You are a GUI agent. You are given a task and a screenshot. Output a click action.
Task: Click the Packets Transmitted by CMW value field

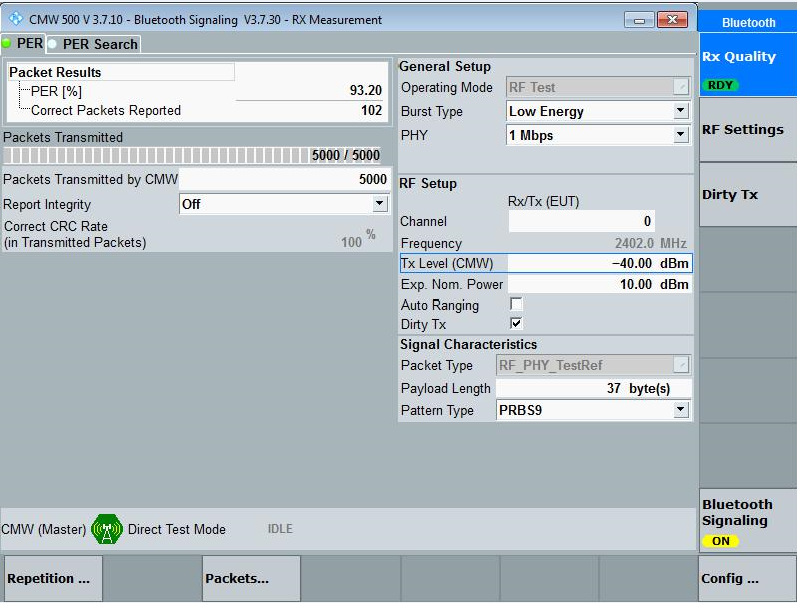(x=285, y=179)
